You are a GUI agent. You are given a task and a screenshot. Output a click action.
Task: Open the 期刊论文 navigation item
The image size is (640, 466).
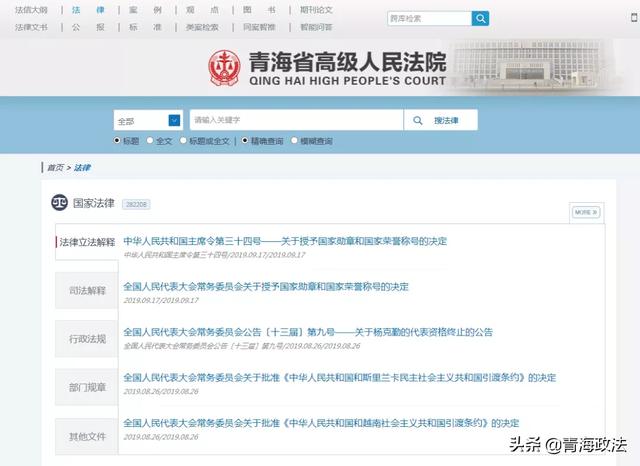tap(316, 10)
